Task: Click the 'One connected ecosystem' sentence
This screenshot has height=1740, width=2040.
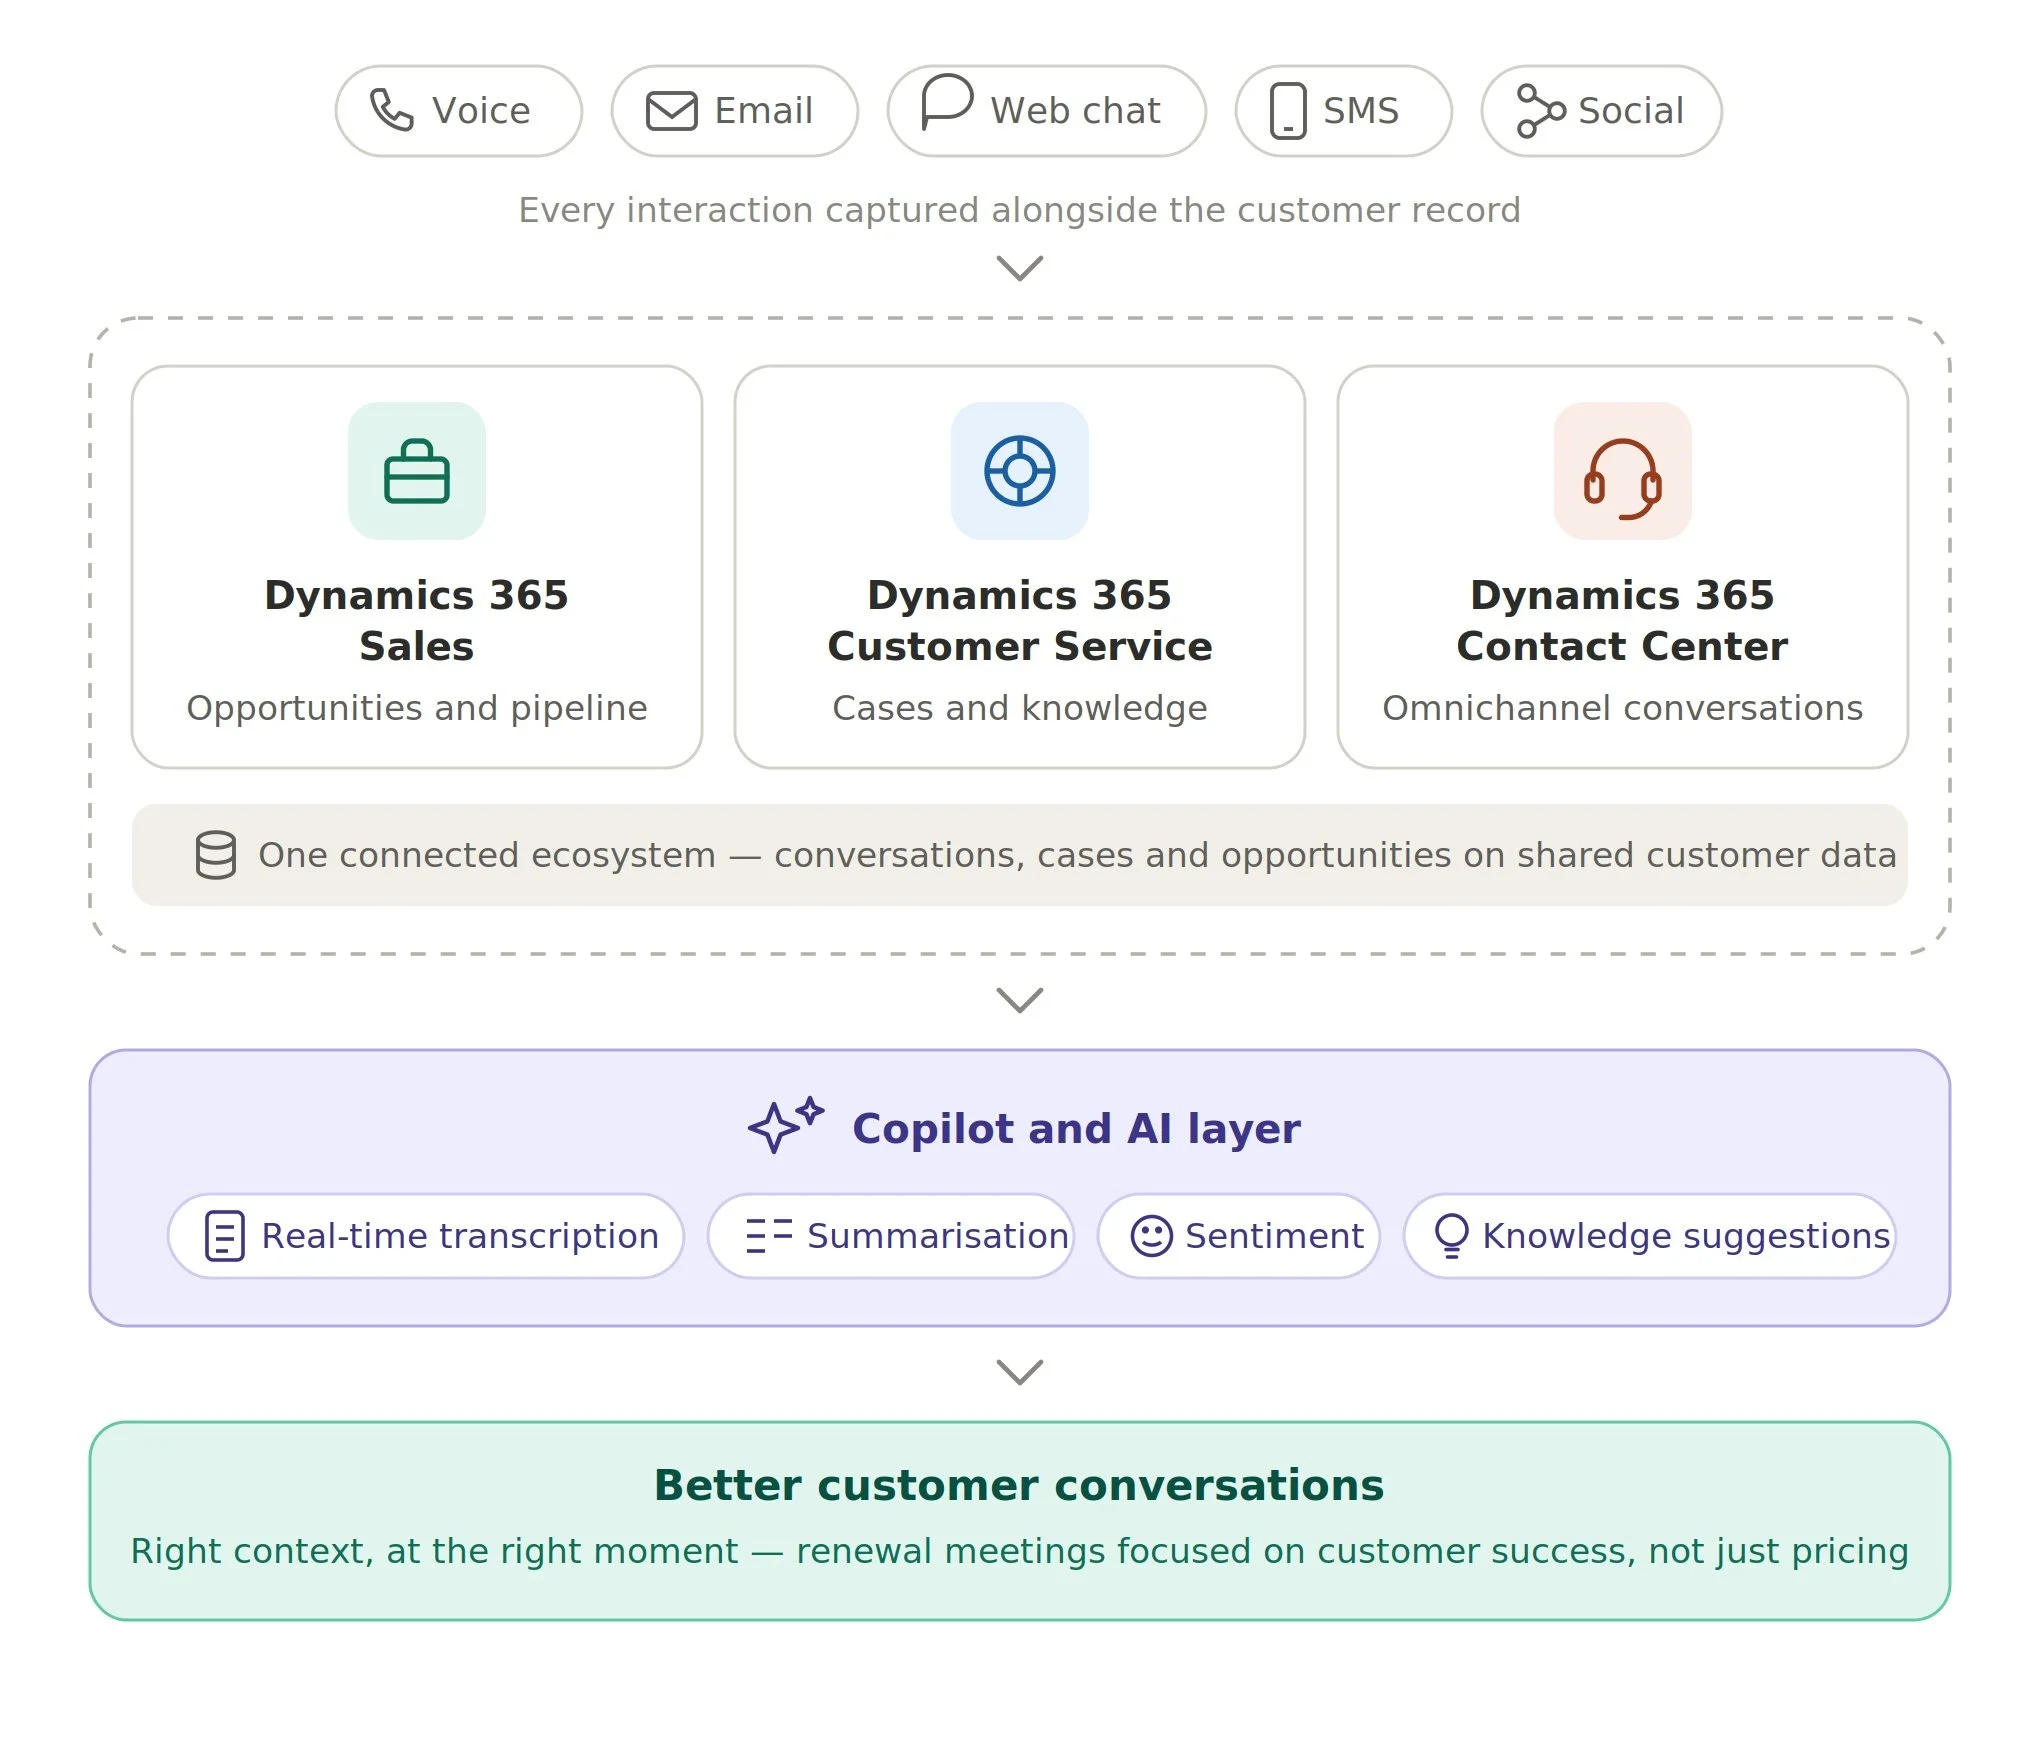Action: point(1077,855)
